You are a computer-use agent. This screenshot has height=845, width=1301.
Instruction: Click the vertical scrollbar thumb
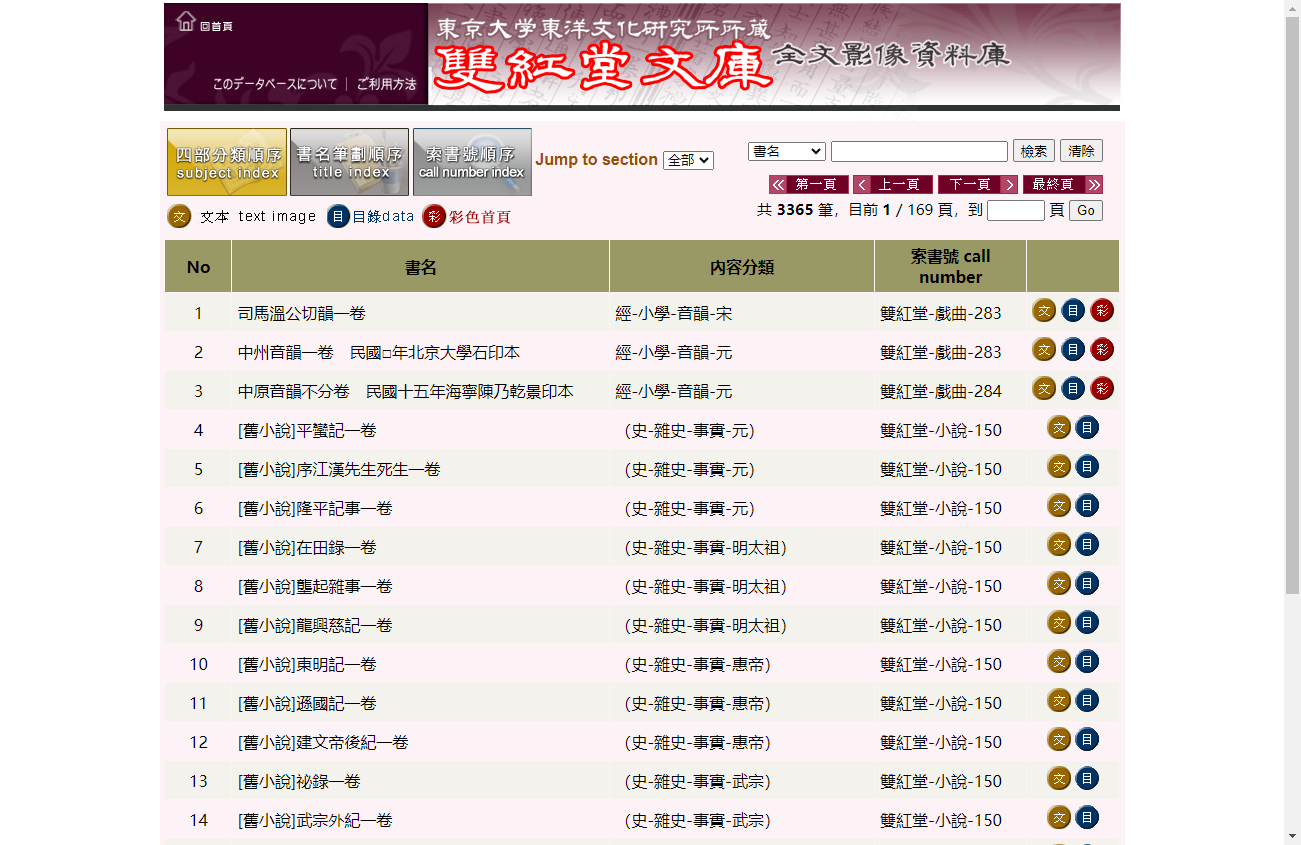pos(1292,306)
